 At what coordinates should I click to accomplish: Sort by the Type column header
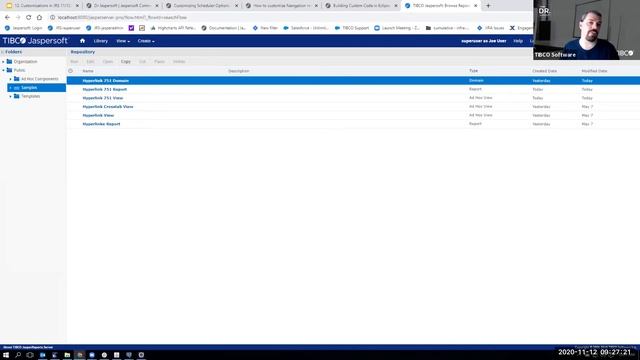[x=473, y=71]
